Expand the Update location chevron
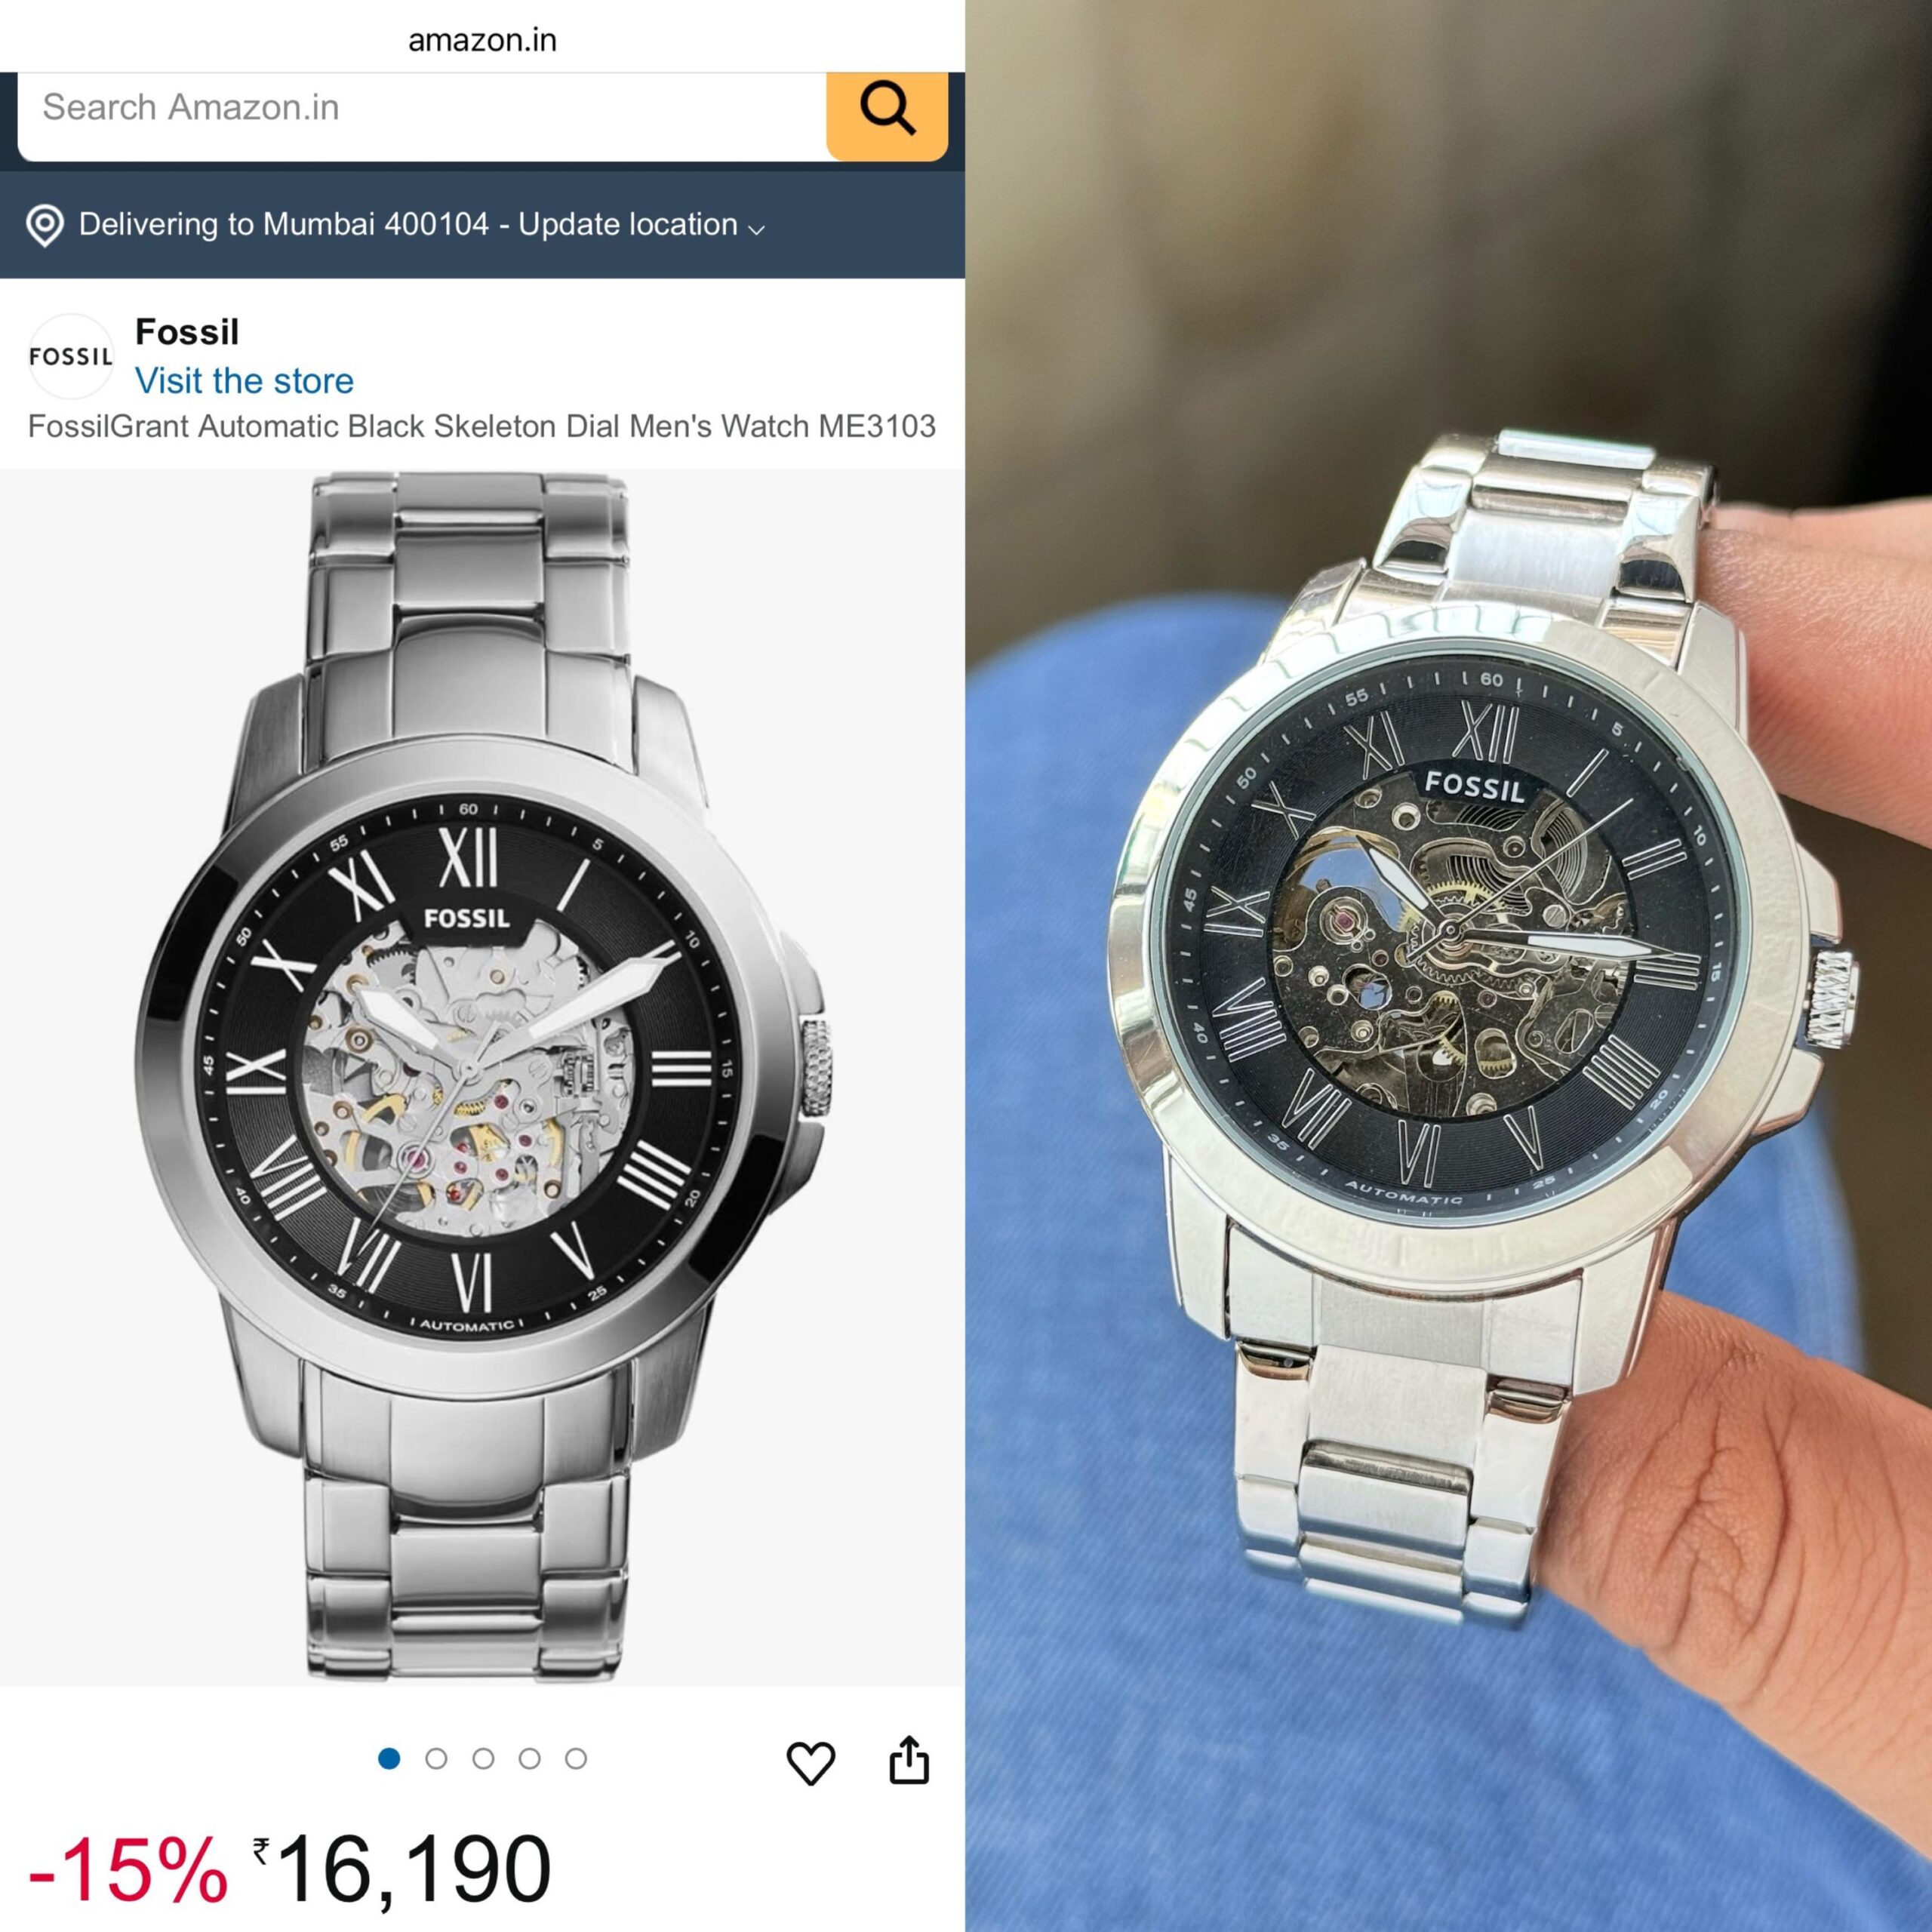This screenshot has height=1932, width=1932. coord(757,229)
